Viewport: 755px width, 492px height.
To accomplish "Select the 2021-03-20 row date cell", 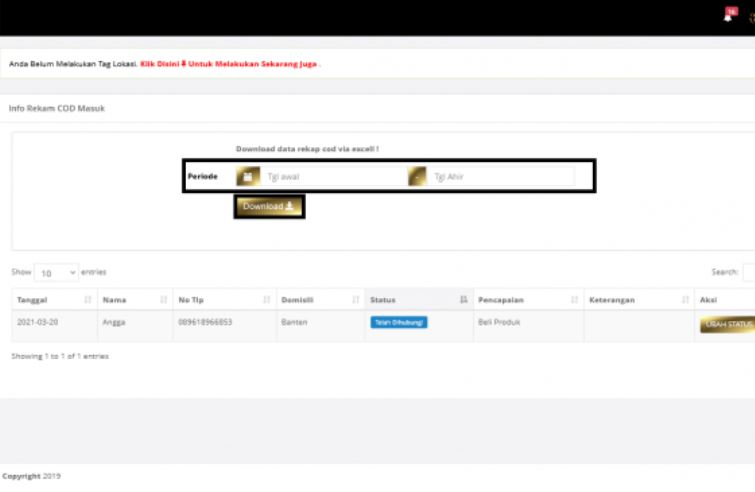I will click(40, 323).
